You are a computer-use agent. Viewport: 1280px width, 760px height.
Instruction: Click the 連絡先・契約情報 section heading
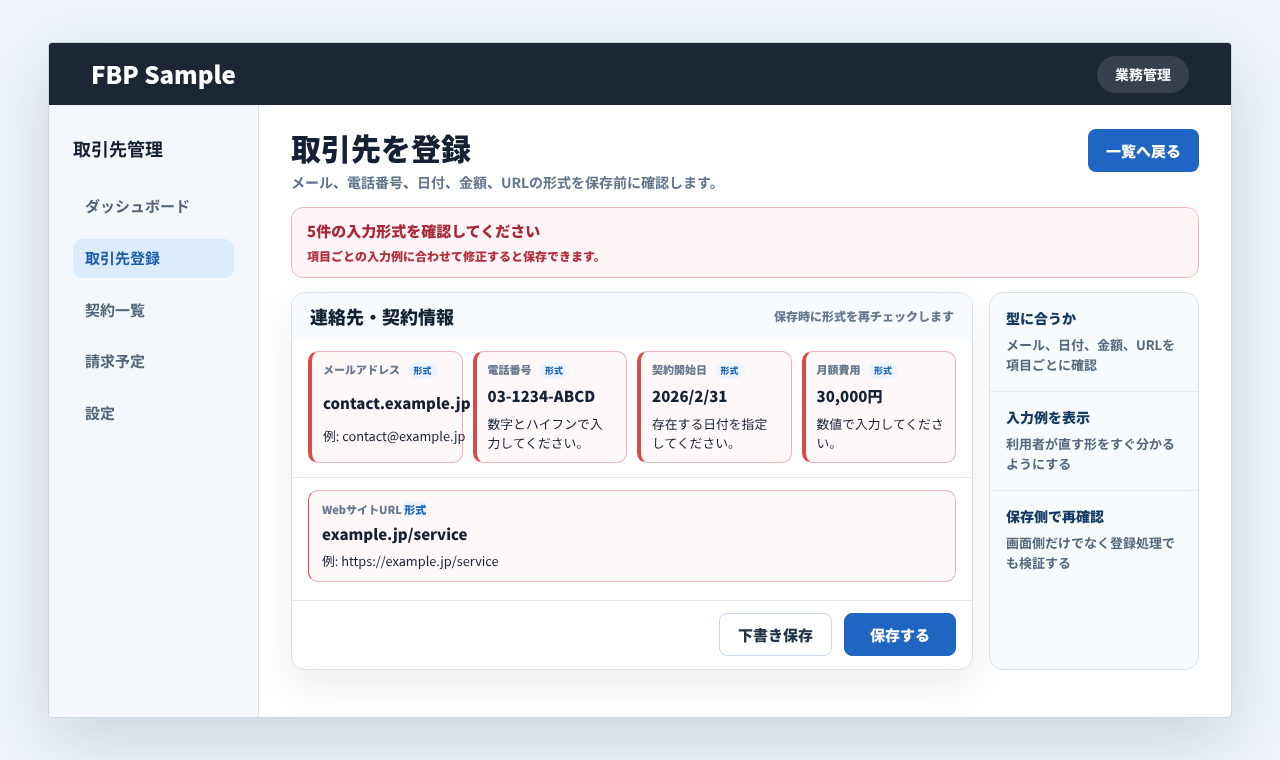(x=382, y=317)
